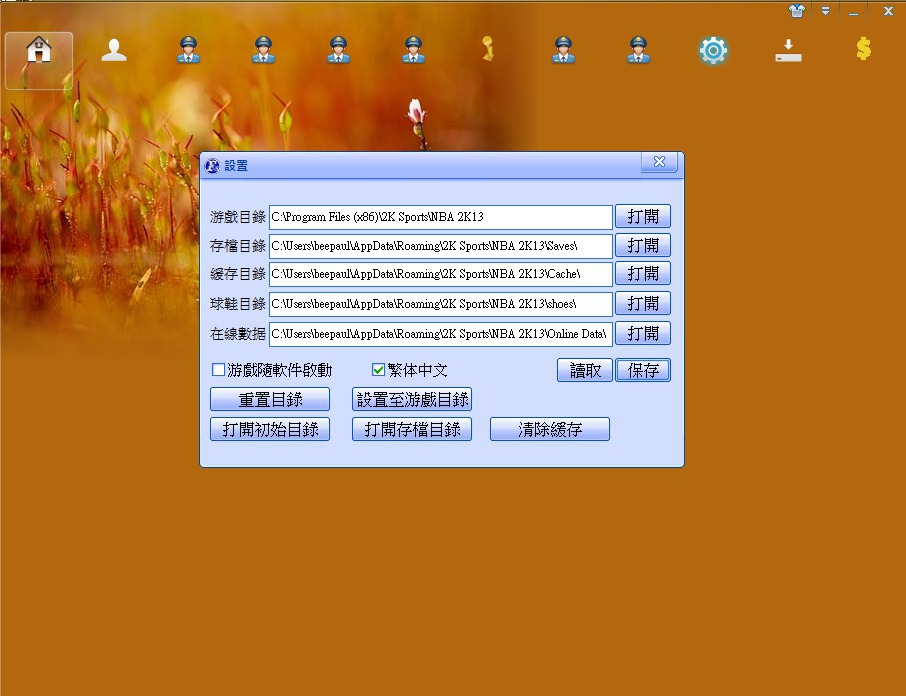Uncheck the 繁体中文 checkbox
Viewport: 906px width, 696px height.
point(379,370)
